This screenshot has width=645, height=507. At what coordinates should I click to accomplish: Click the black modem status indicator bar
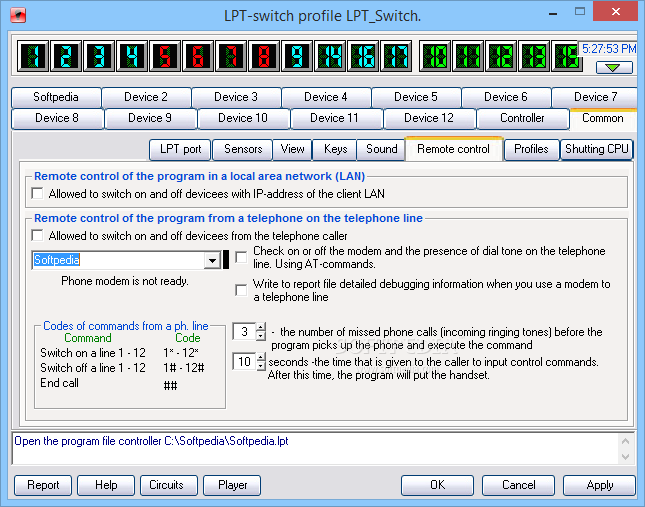[226, 260]
